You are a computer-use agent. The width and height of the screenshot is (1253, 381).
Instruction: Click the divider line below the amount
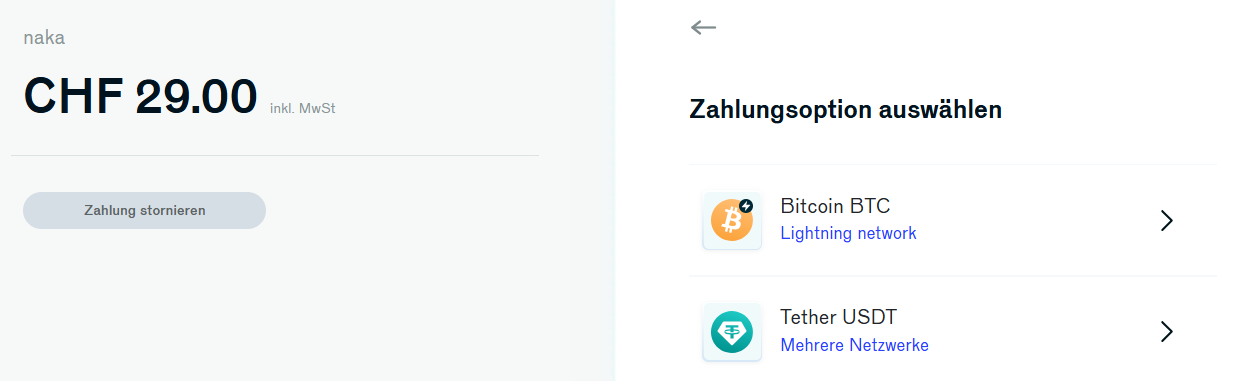[275, 155]
